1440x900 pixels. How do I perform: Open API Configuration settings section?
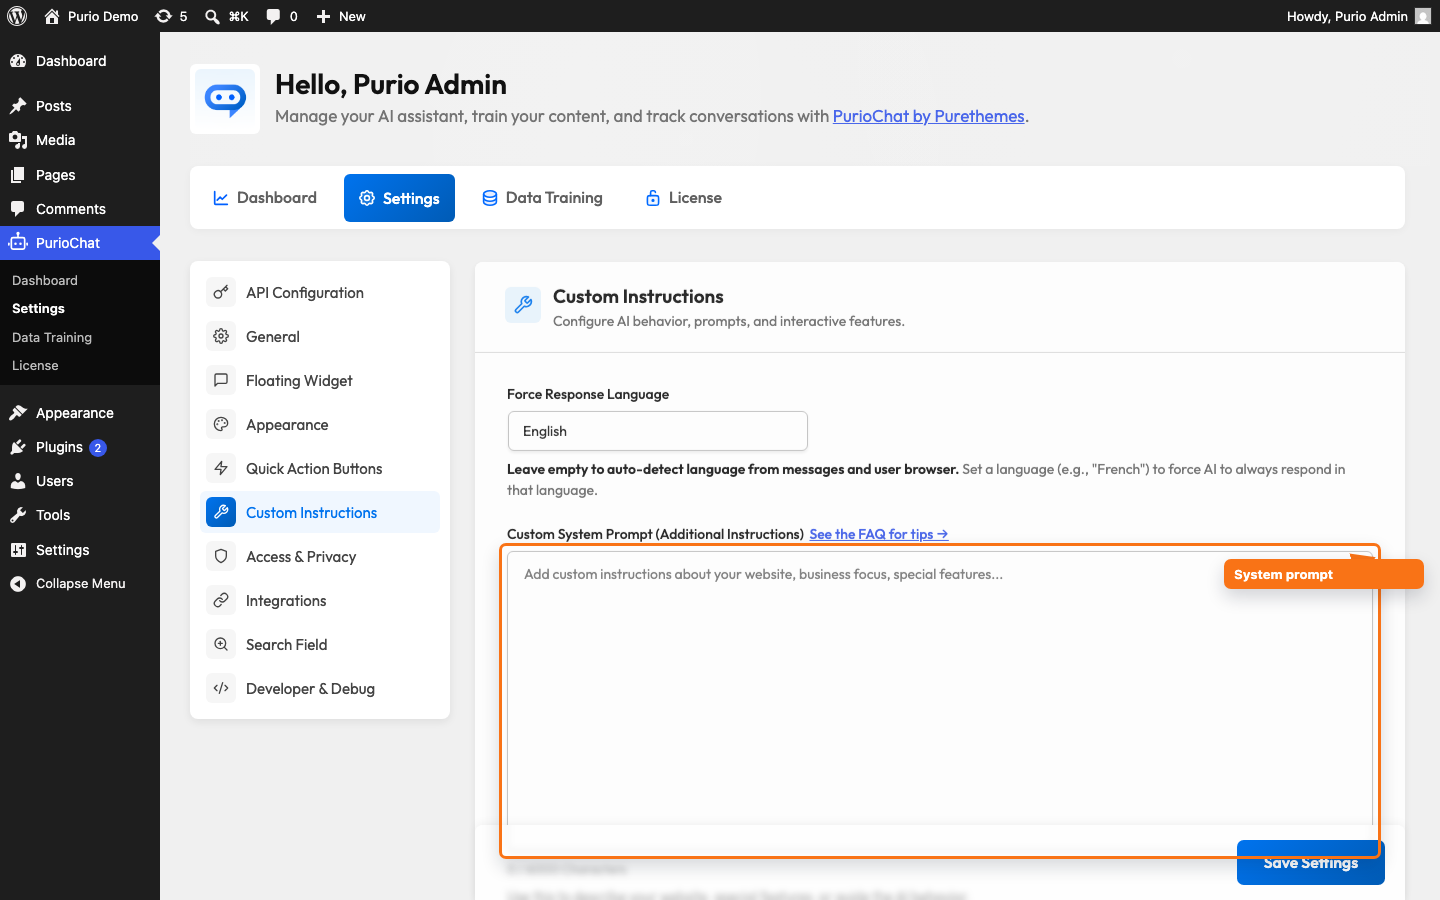pyautogui.click(x=320, y=292)
